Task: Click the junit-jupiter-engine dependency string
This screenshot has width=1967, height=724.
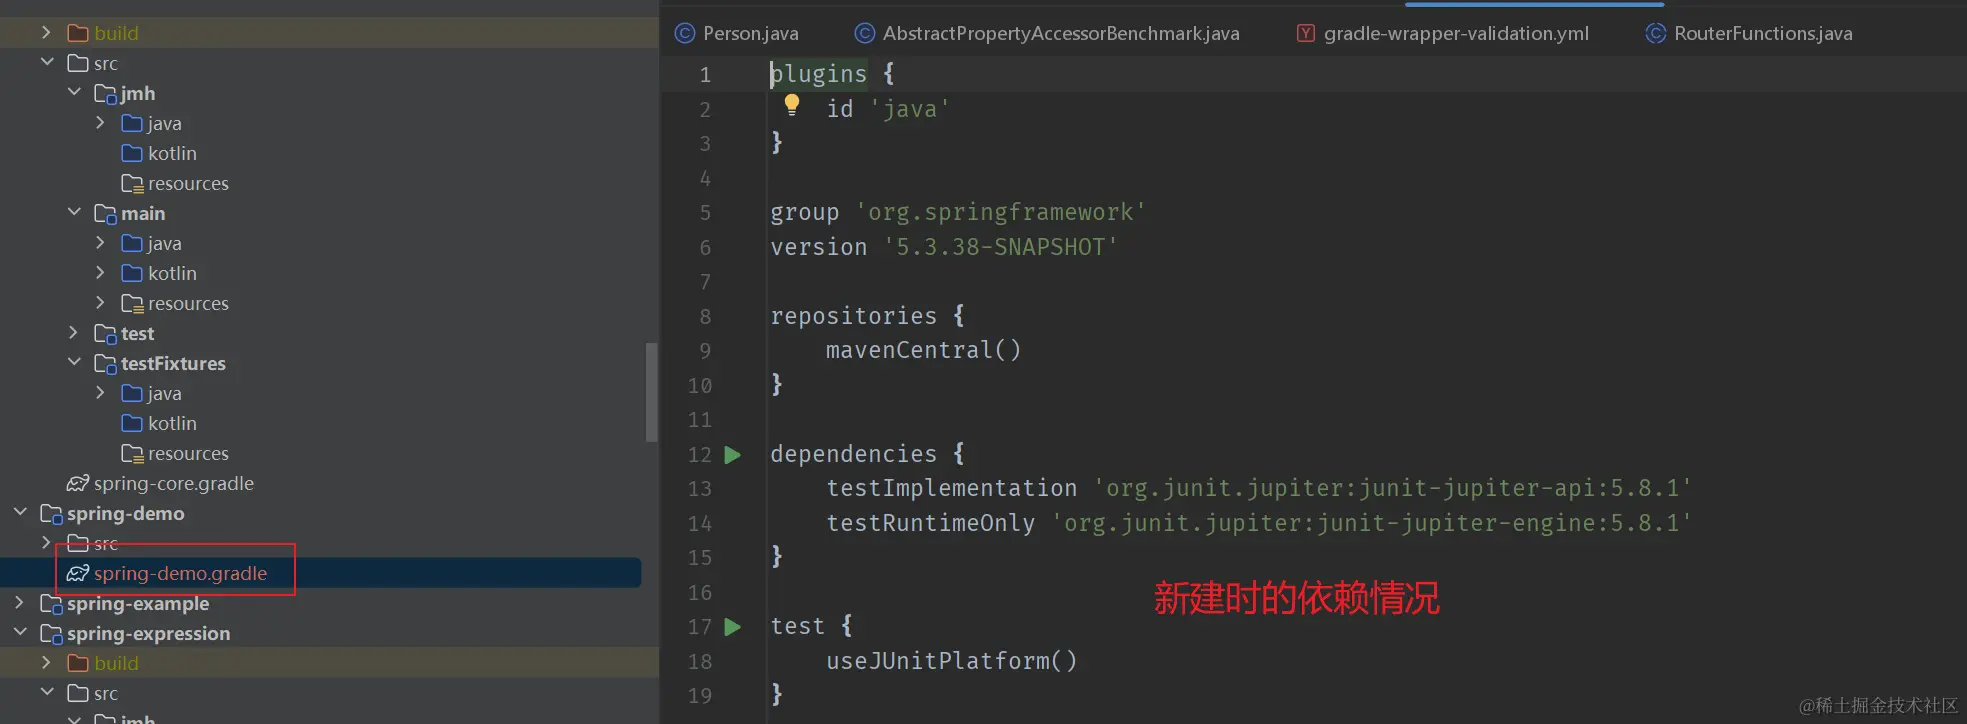Action: [1371, 523]
